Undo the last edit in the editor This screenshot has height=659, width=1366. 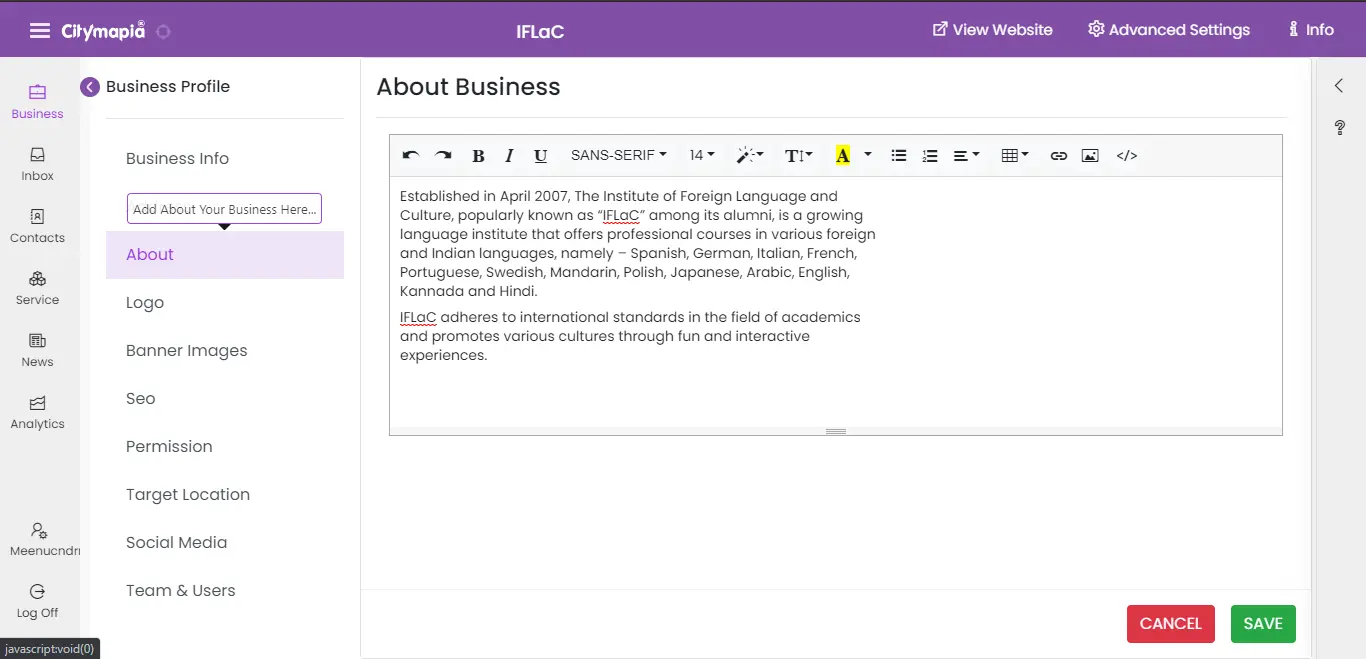coord(410,155)
